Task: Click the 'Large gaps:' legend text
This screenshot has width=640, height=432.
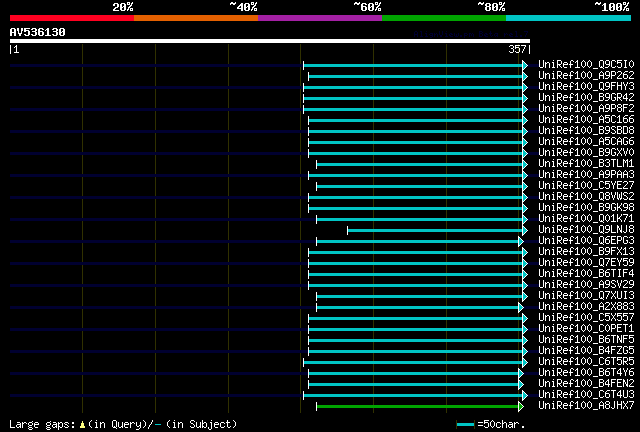Action: 42,424
